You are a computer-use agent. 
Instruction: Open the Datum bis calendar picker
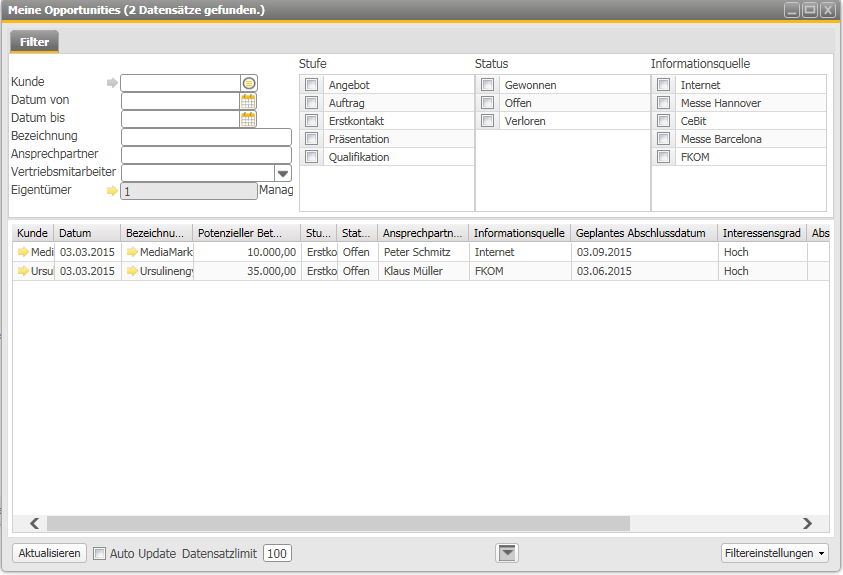[x=248, y=119]
